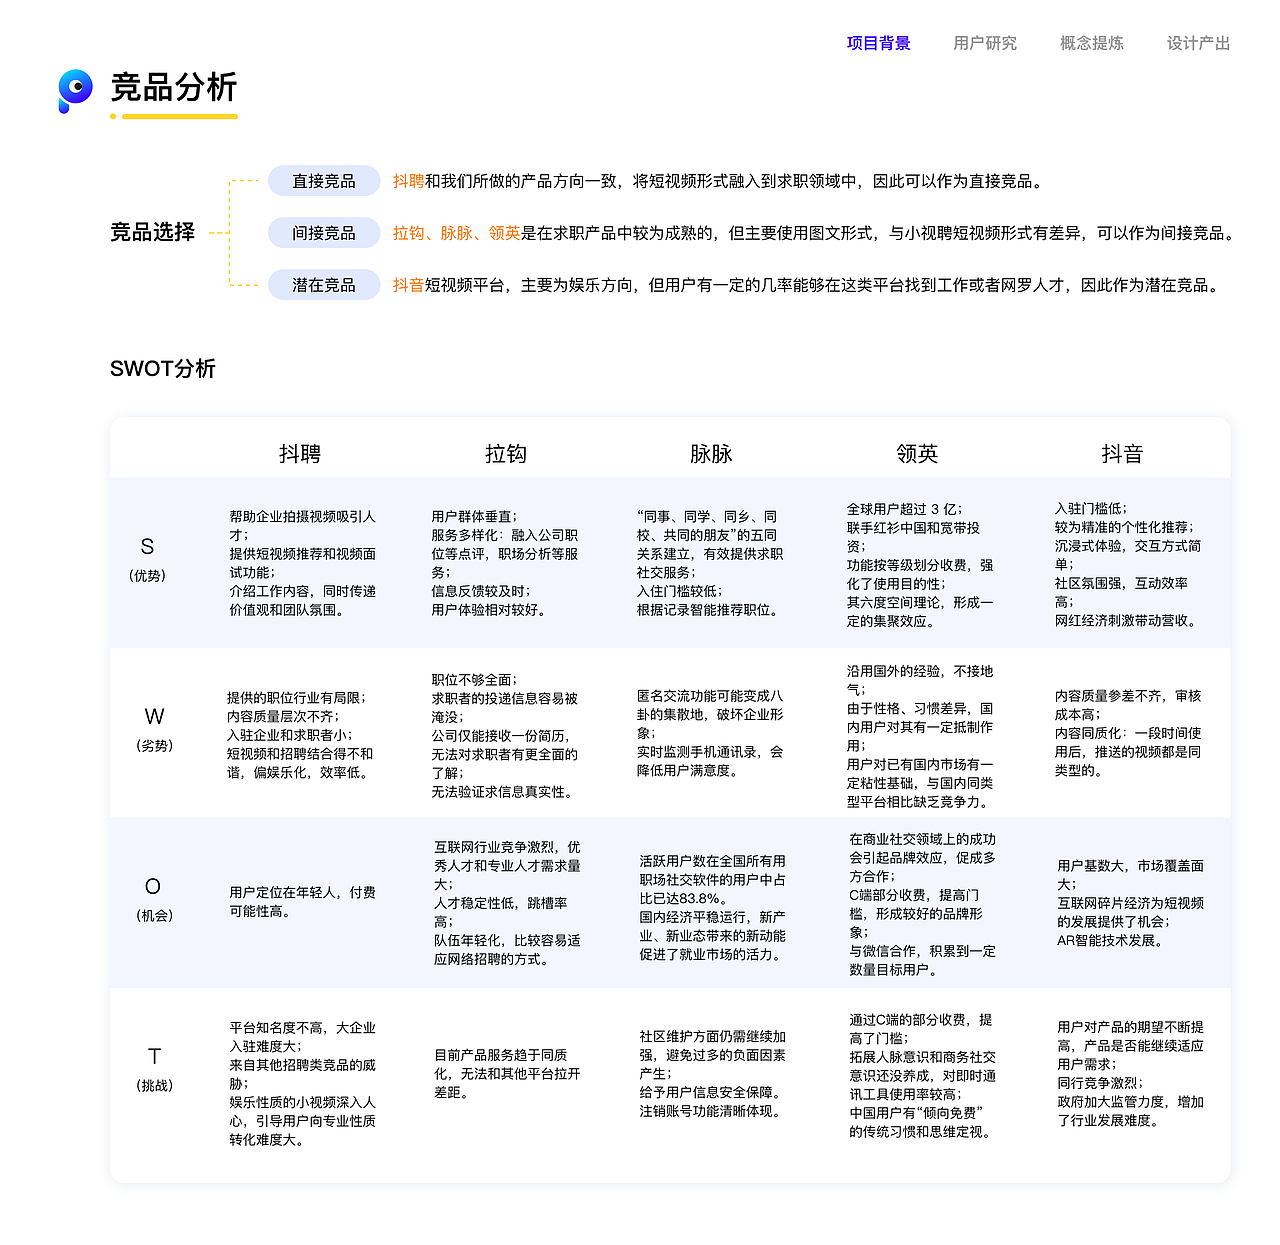Open the 项目背景 tab

[878, 43]
